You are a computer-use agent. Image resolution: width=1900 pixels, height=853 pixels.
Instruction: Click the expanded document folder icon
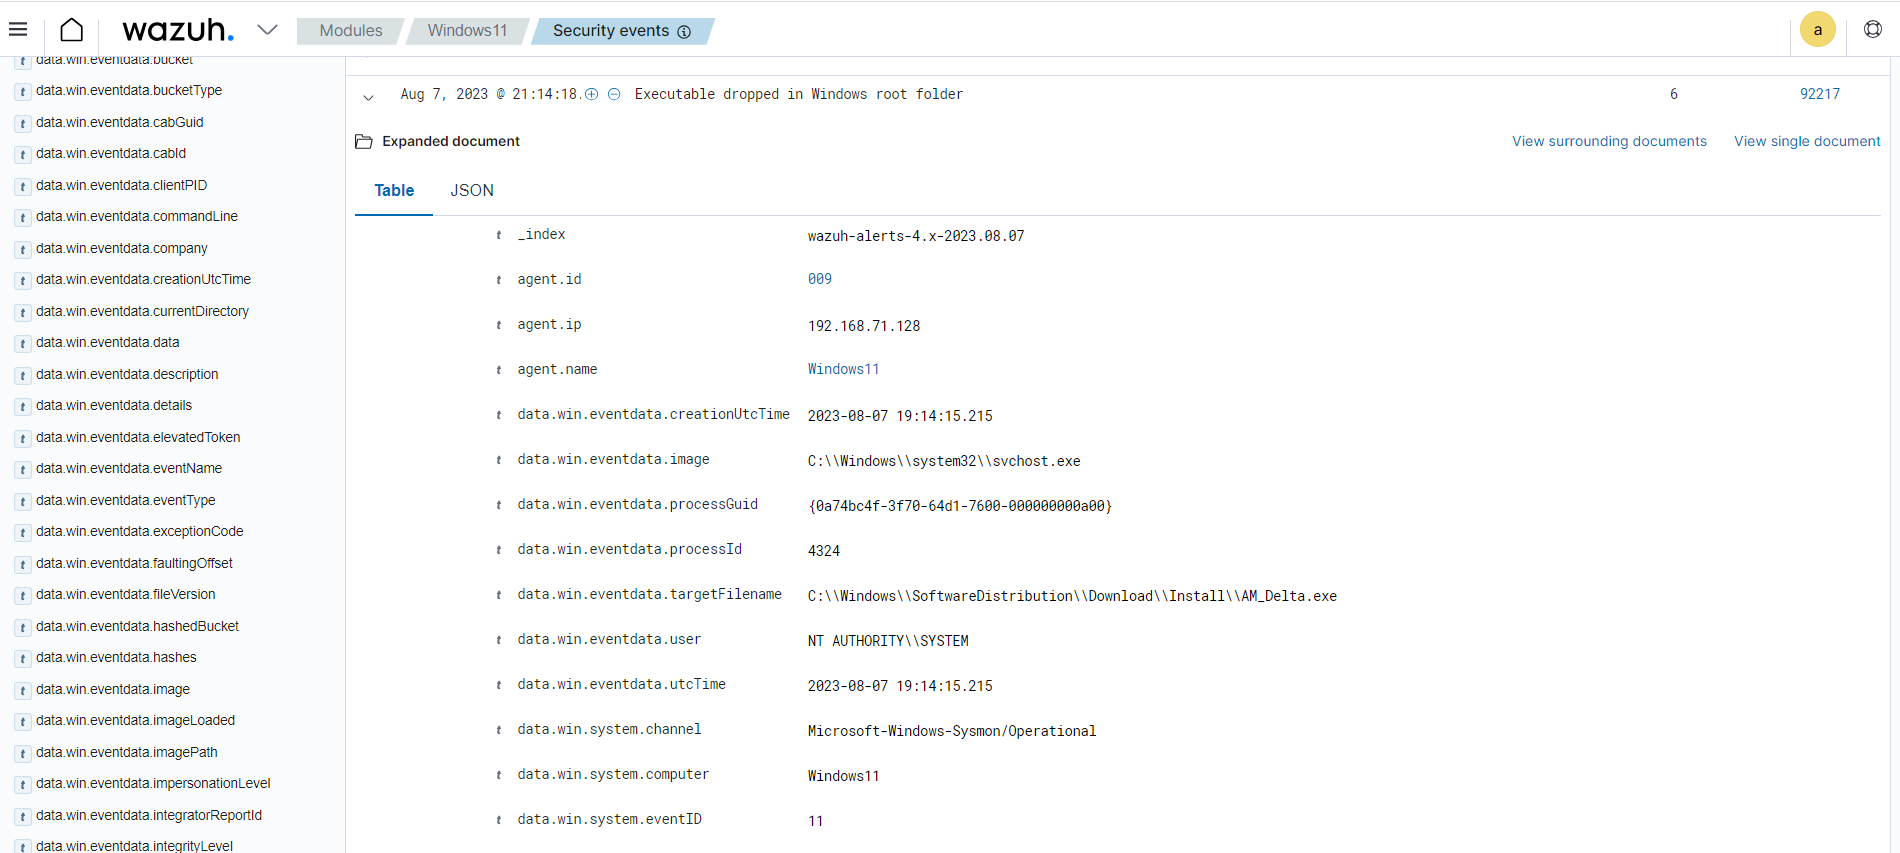(364, 141)
